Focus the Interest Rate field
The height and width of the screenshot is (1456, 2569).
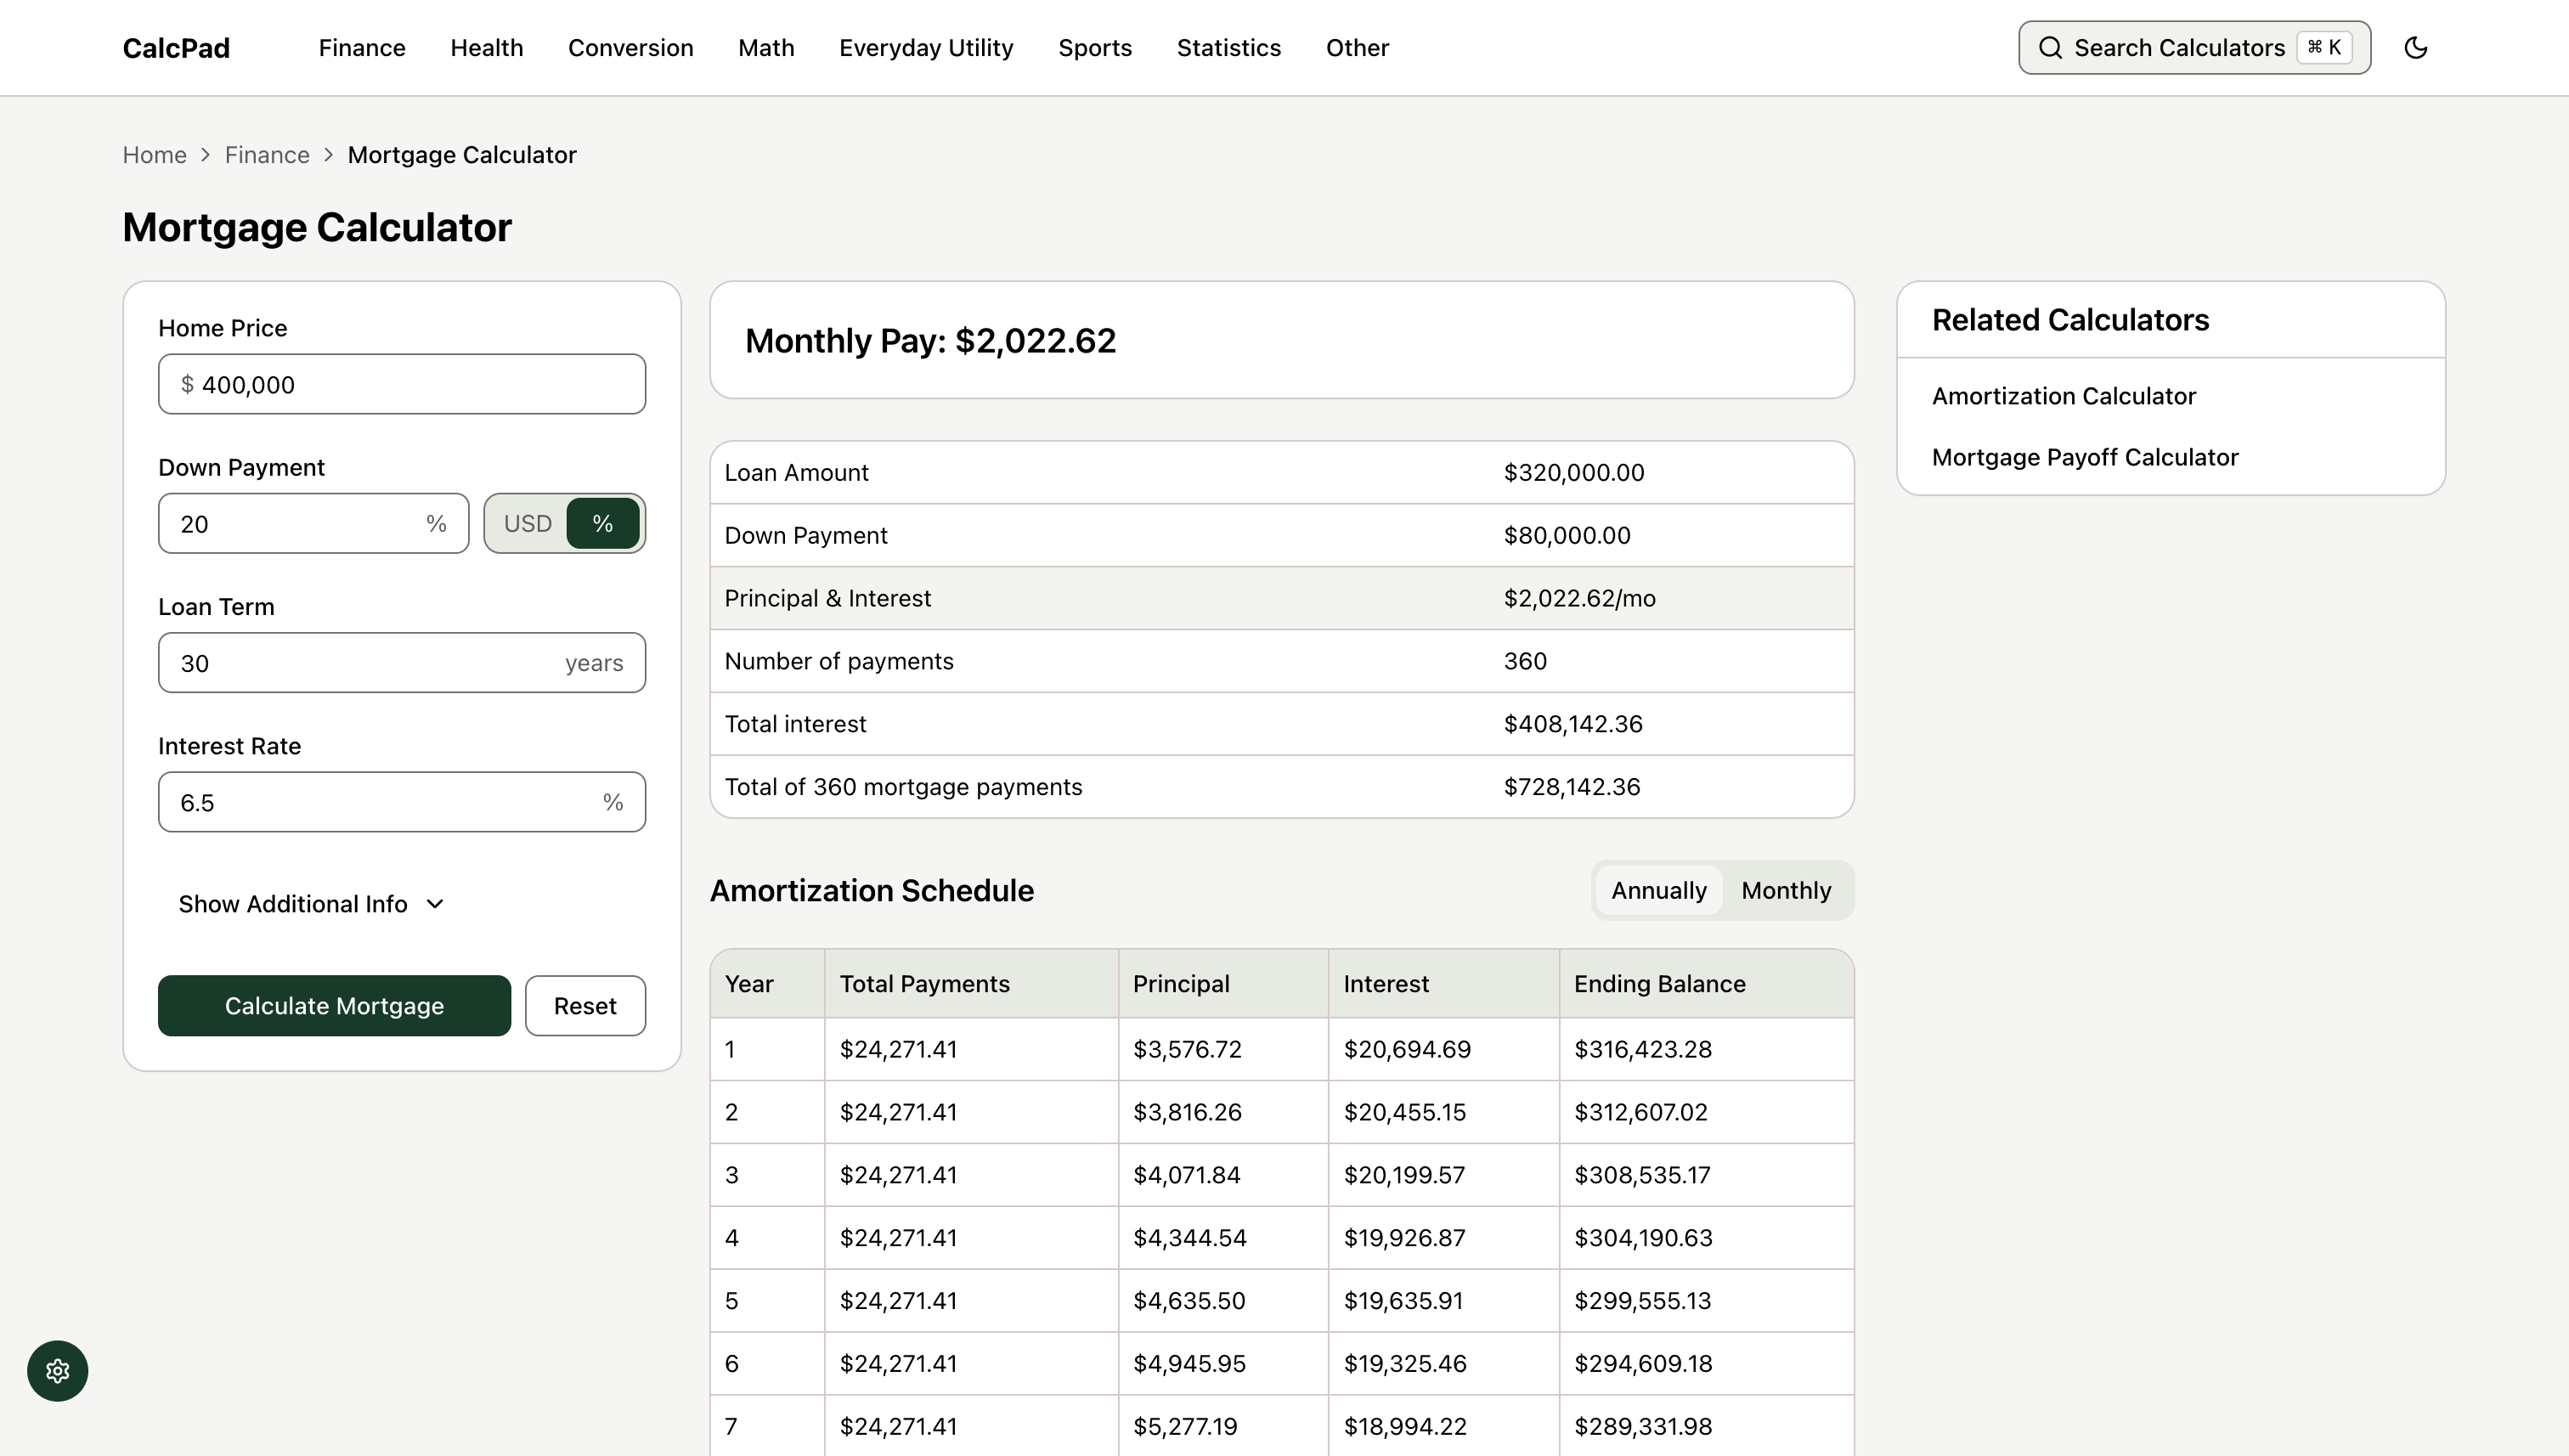402,802
